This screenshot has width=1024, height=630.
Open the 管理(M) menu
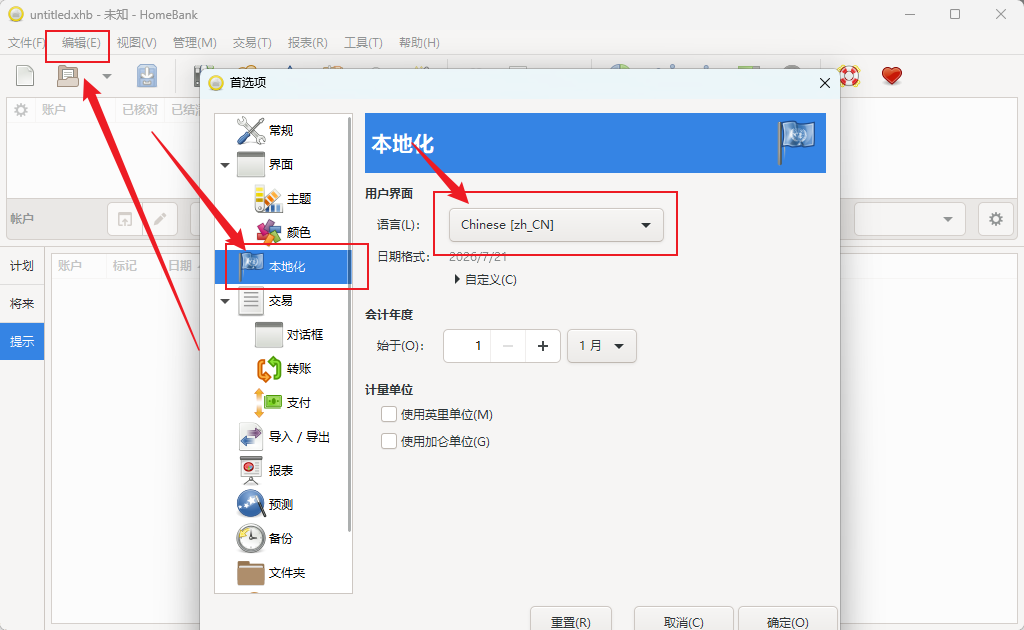click(x=195, y=42)
